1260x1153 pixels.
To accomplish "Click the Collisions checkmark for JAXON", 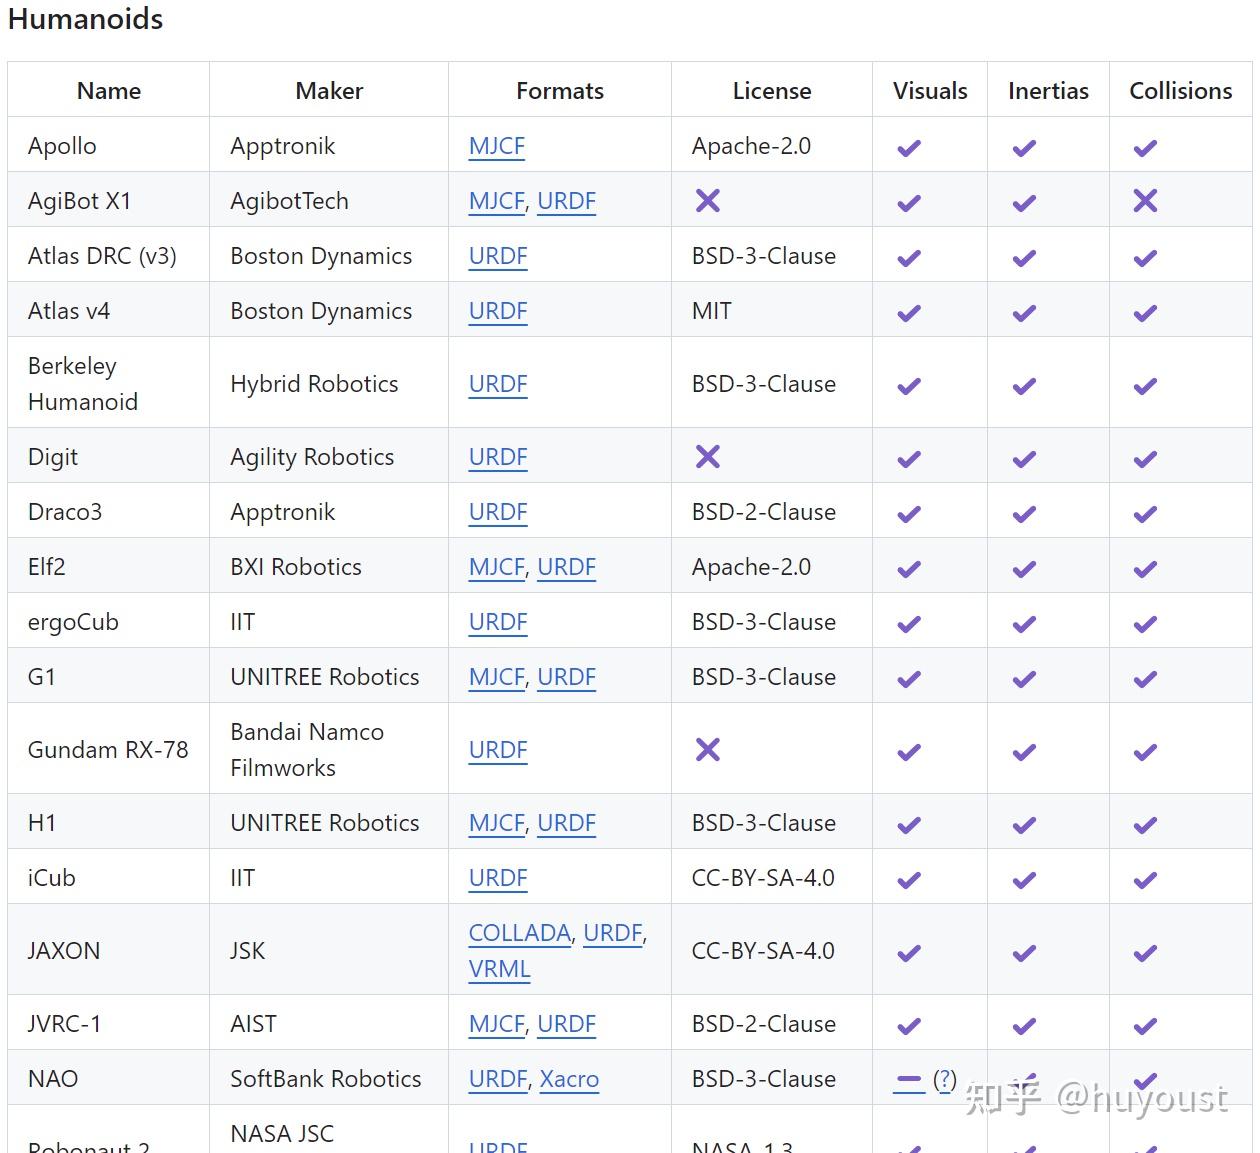I will pos(1145,953).
